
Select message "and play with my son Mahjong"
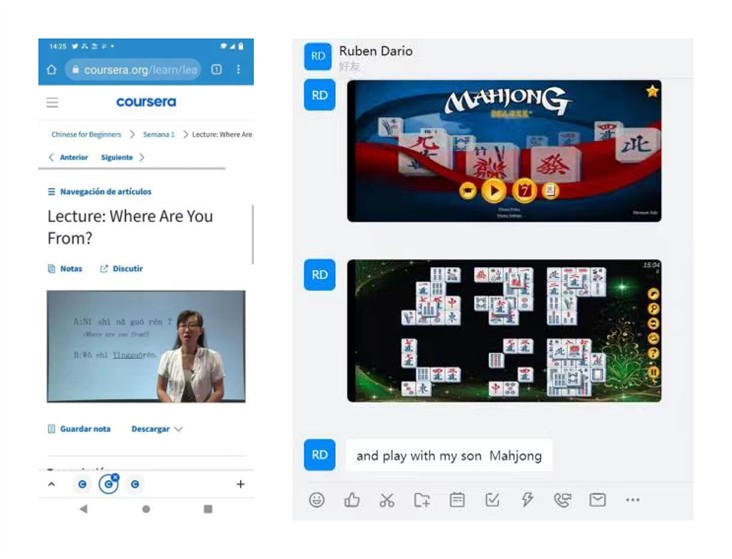[449, 456]
